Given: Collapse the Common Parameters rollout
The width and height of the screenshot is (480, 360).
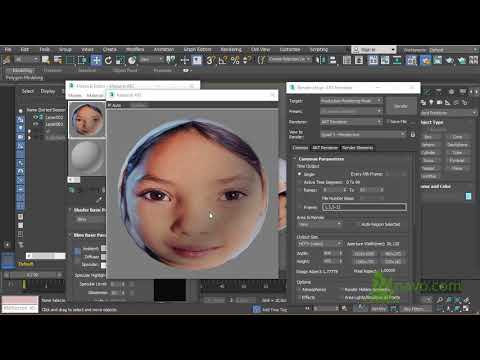Looking at the screenshot, I should (x=321, y=159).
